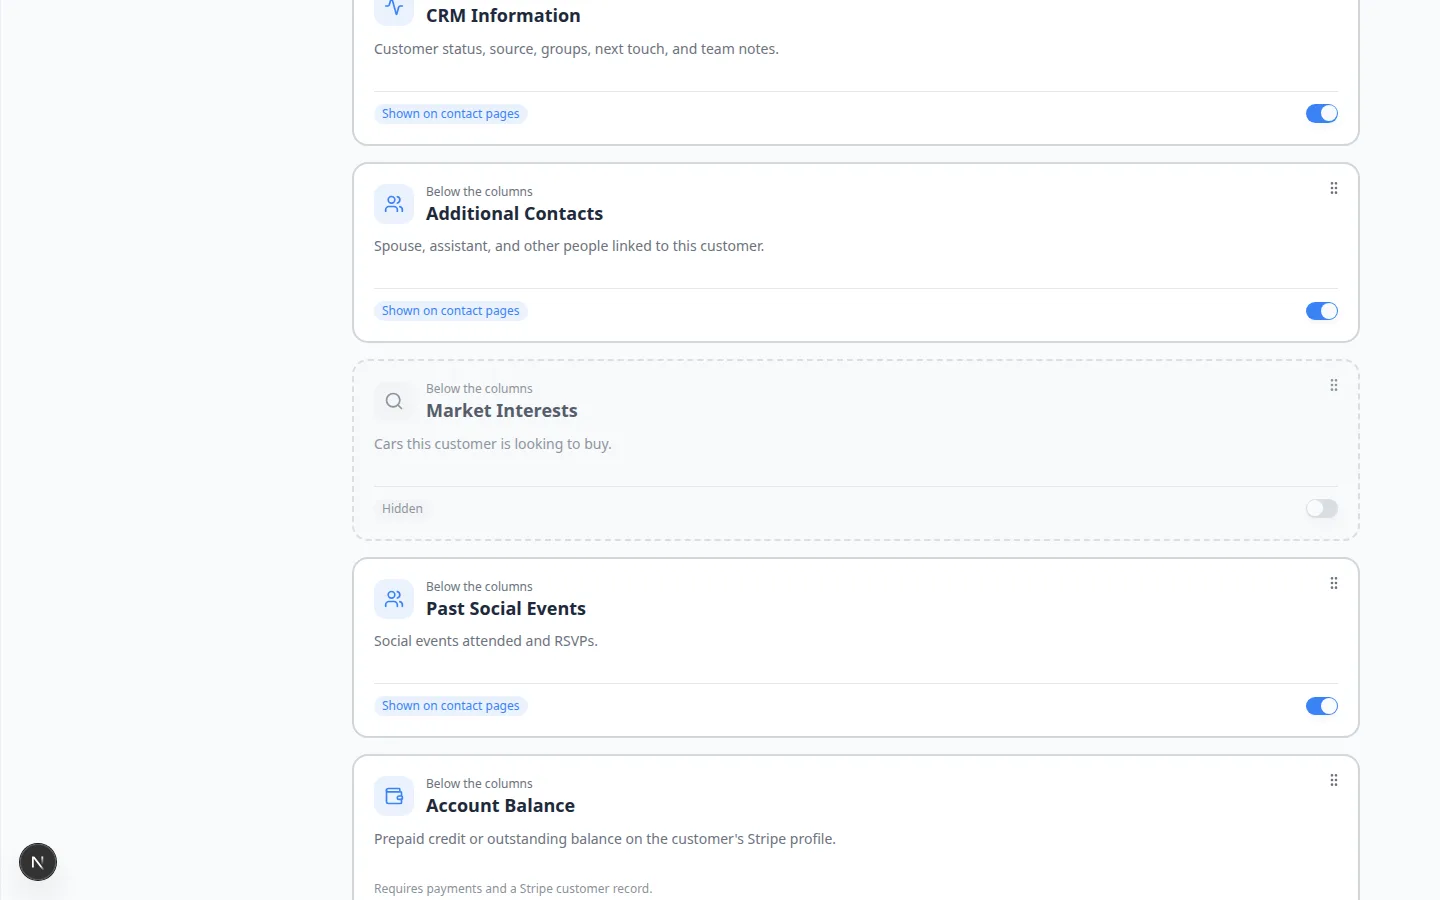Image resolution: width=1440 pixels, height=900 pixels.
Task: Select the 'Additional Contacts' heading
Action: [514, 213]
